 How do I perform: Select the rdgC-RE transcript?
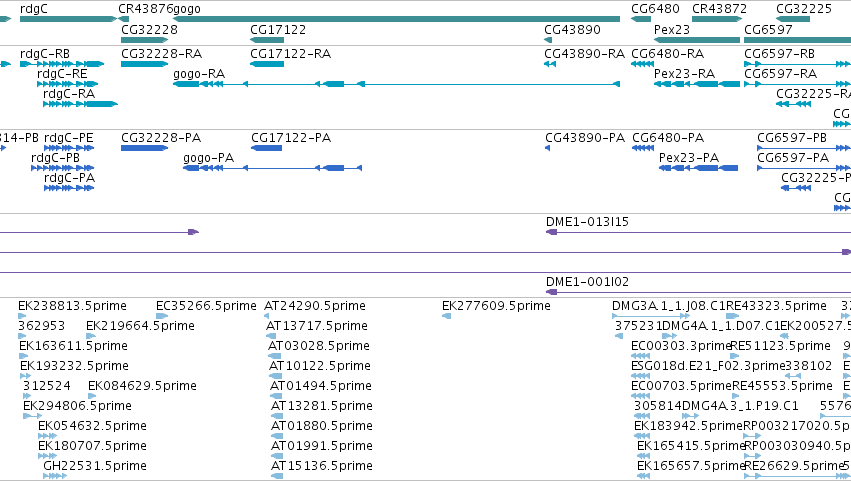(x=67, y=84)
